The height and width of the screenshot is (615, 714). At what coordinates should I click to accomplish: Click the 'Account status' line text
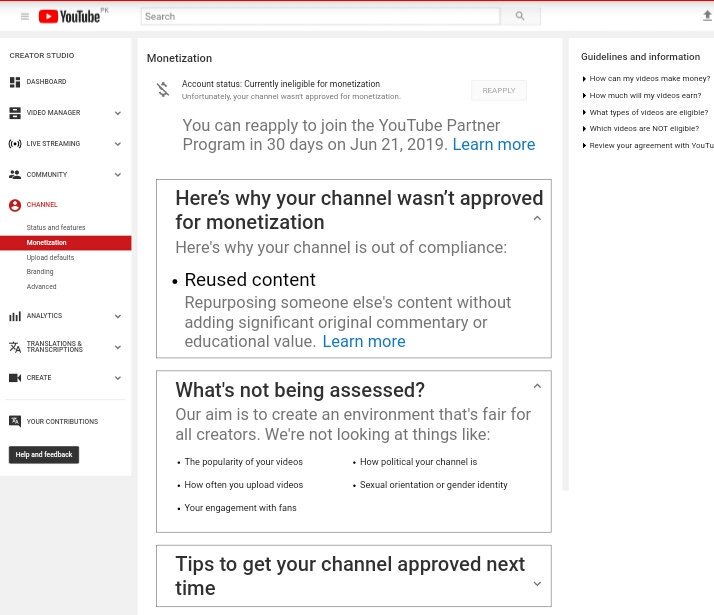pyautogui.click(x=281, y=84)
